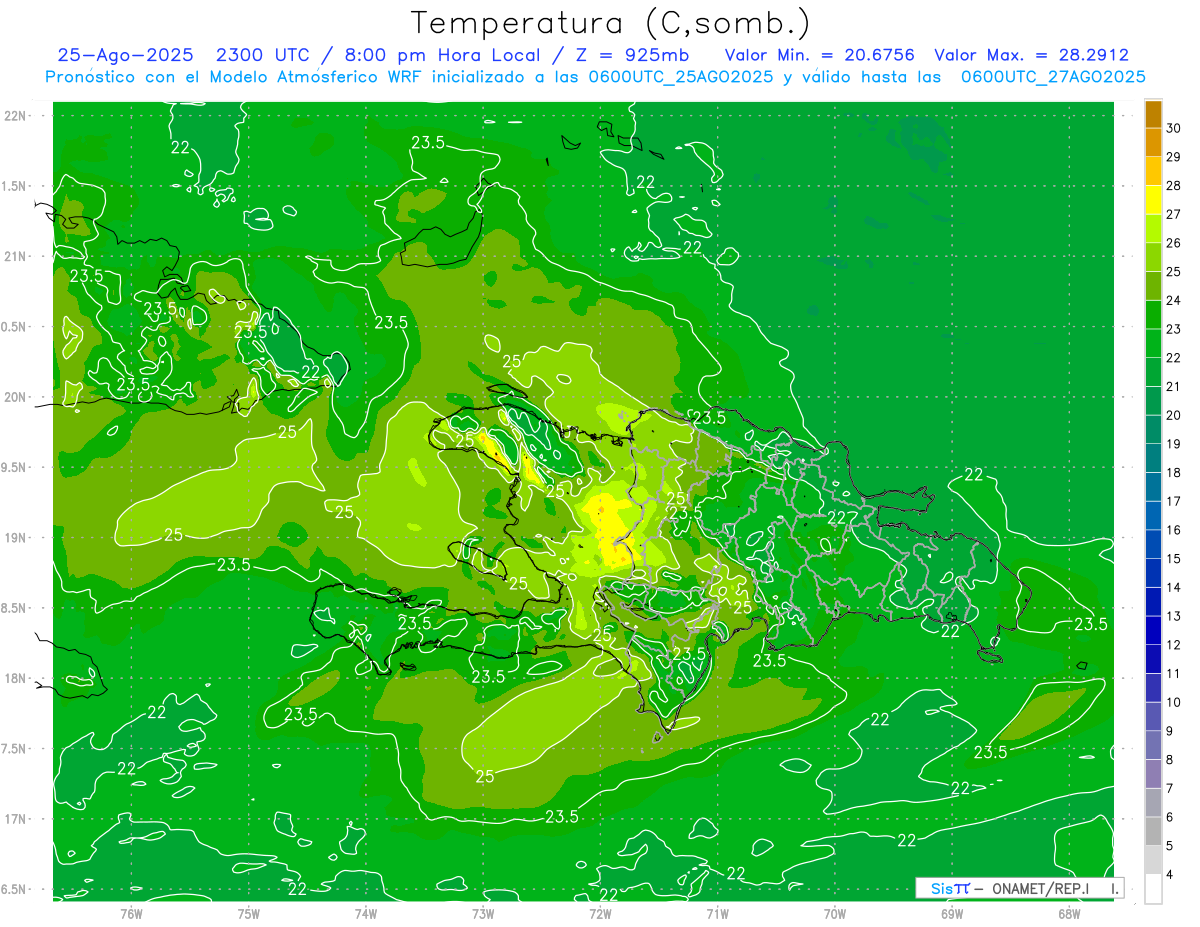The height and width of the screenshot is (927, 1200).
Task: Click the "69W" longitude axis label
Action: (x=952, y=913)
